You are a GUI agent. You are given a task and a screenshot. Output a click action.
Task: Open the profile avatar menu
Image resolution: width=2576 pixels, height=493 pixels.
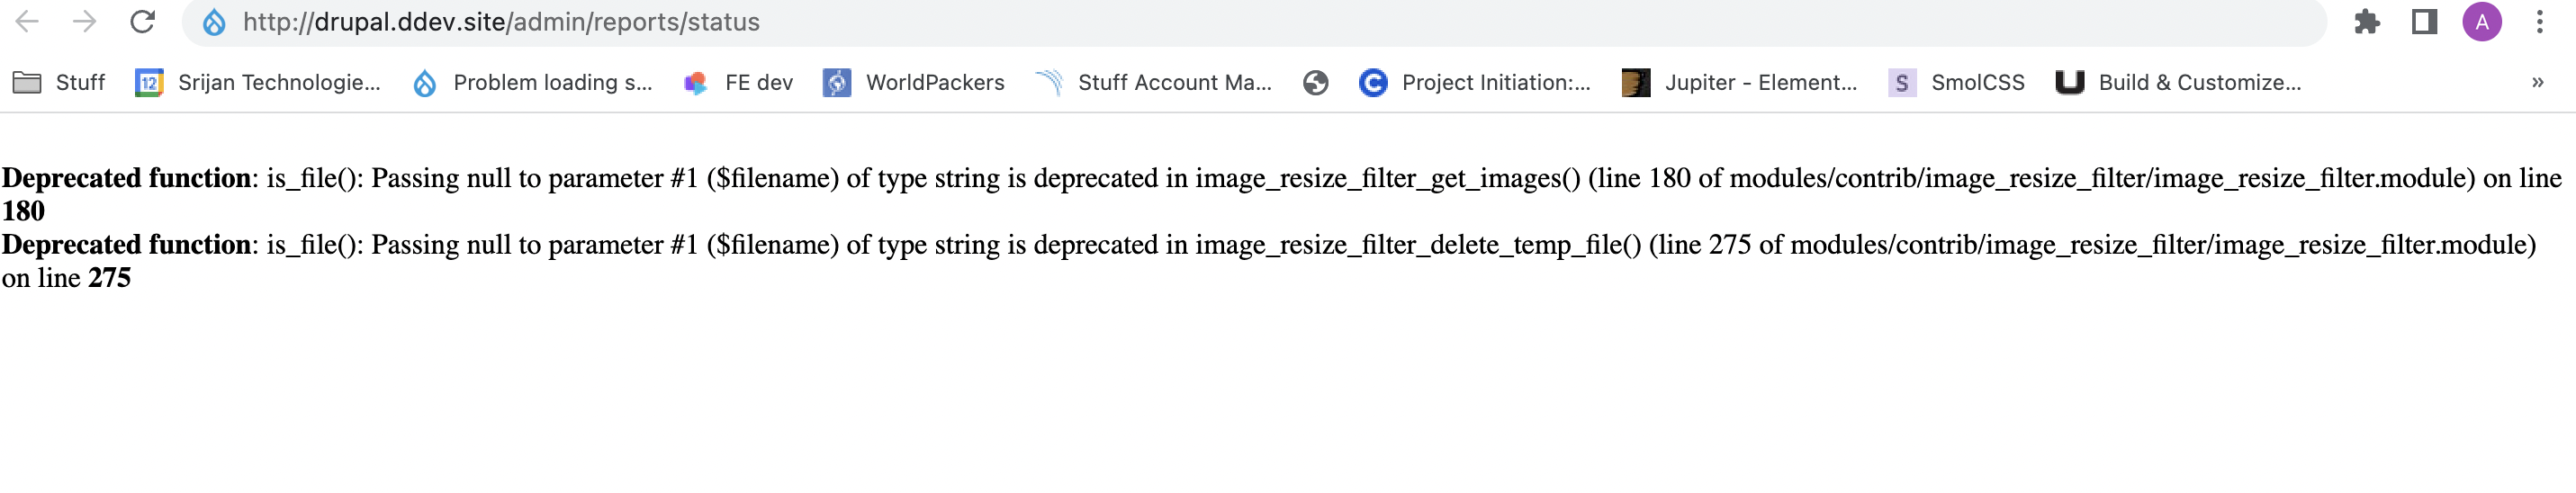2481,22
